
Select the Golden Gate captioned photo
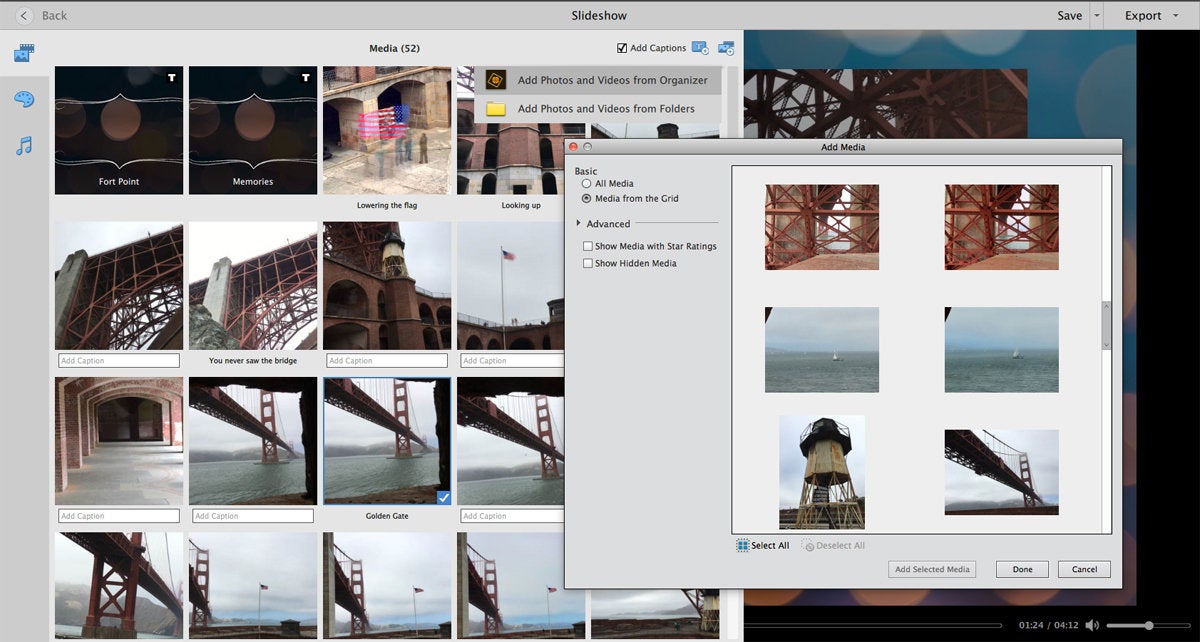(x=387, y=442)
